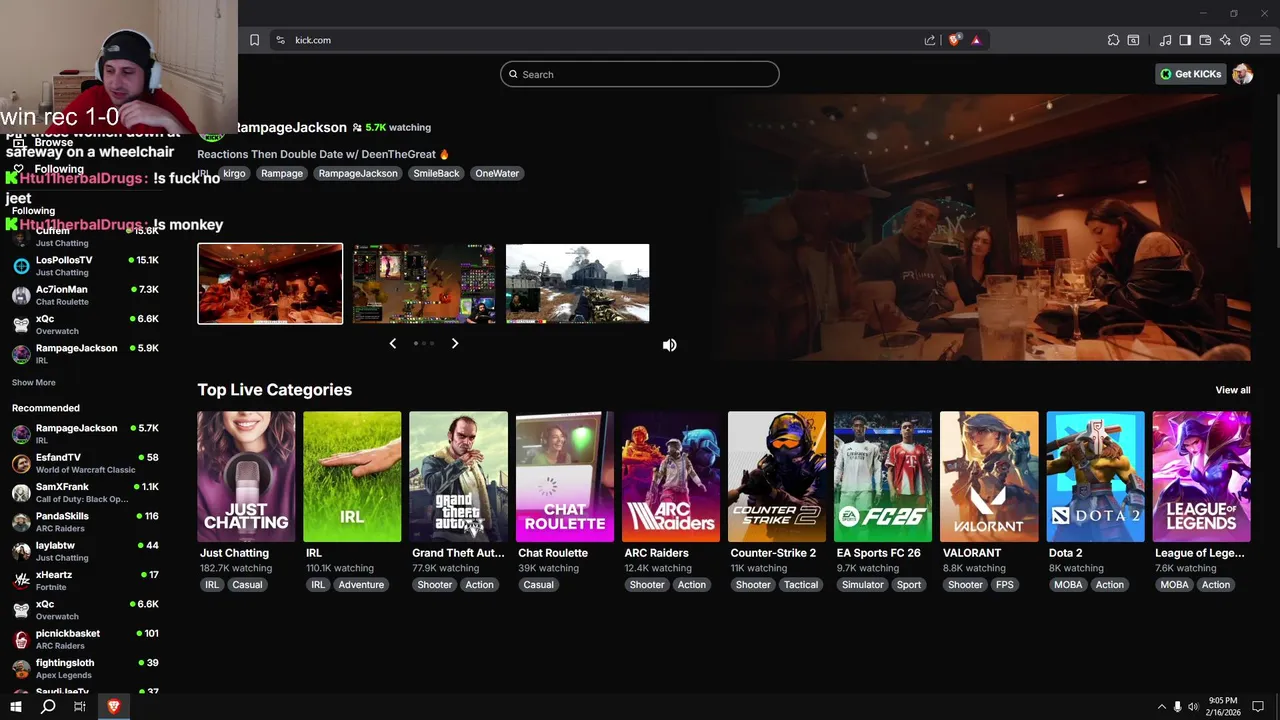Open the browser extensions puzzle icon
The image size is (1280, 720).
pos(1113,40)
